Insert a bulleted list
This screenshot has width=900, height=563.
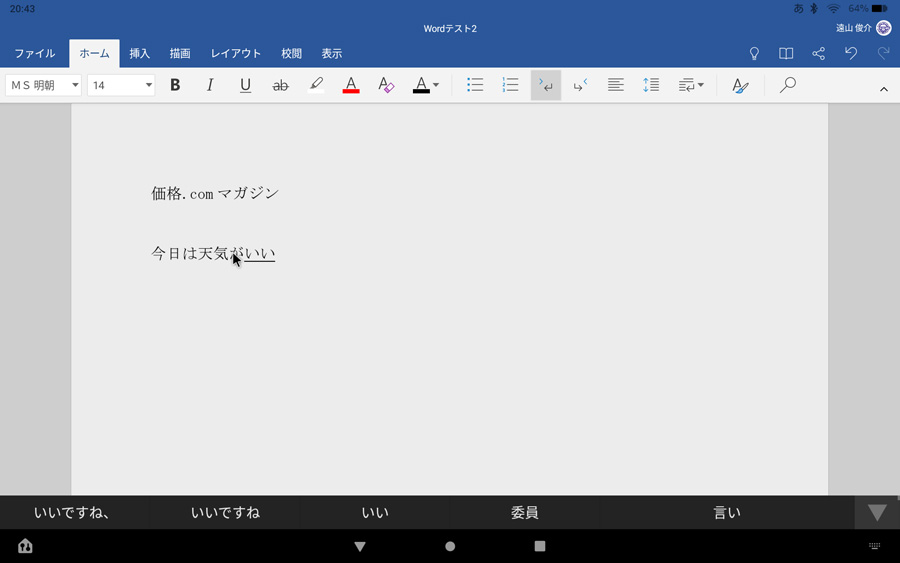[475, 85]
